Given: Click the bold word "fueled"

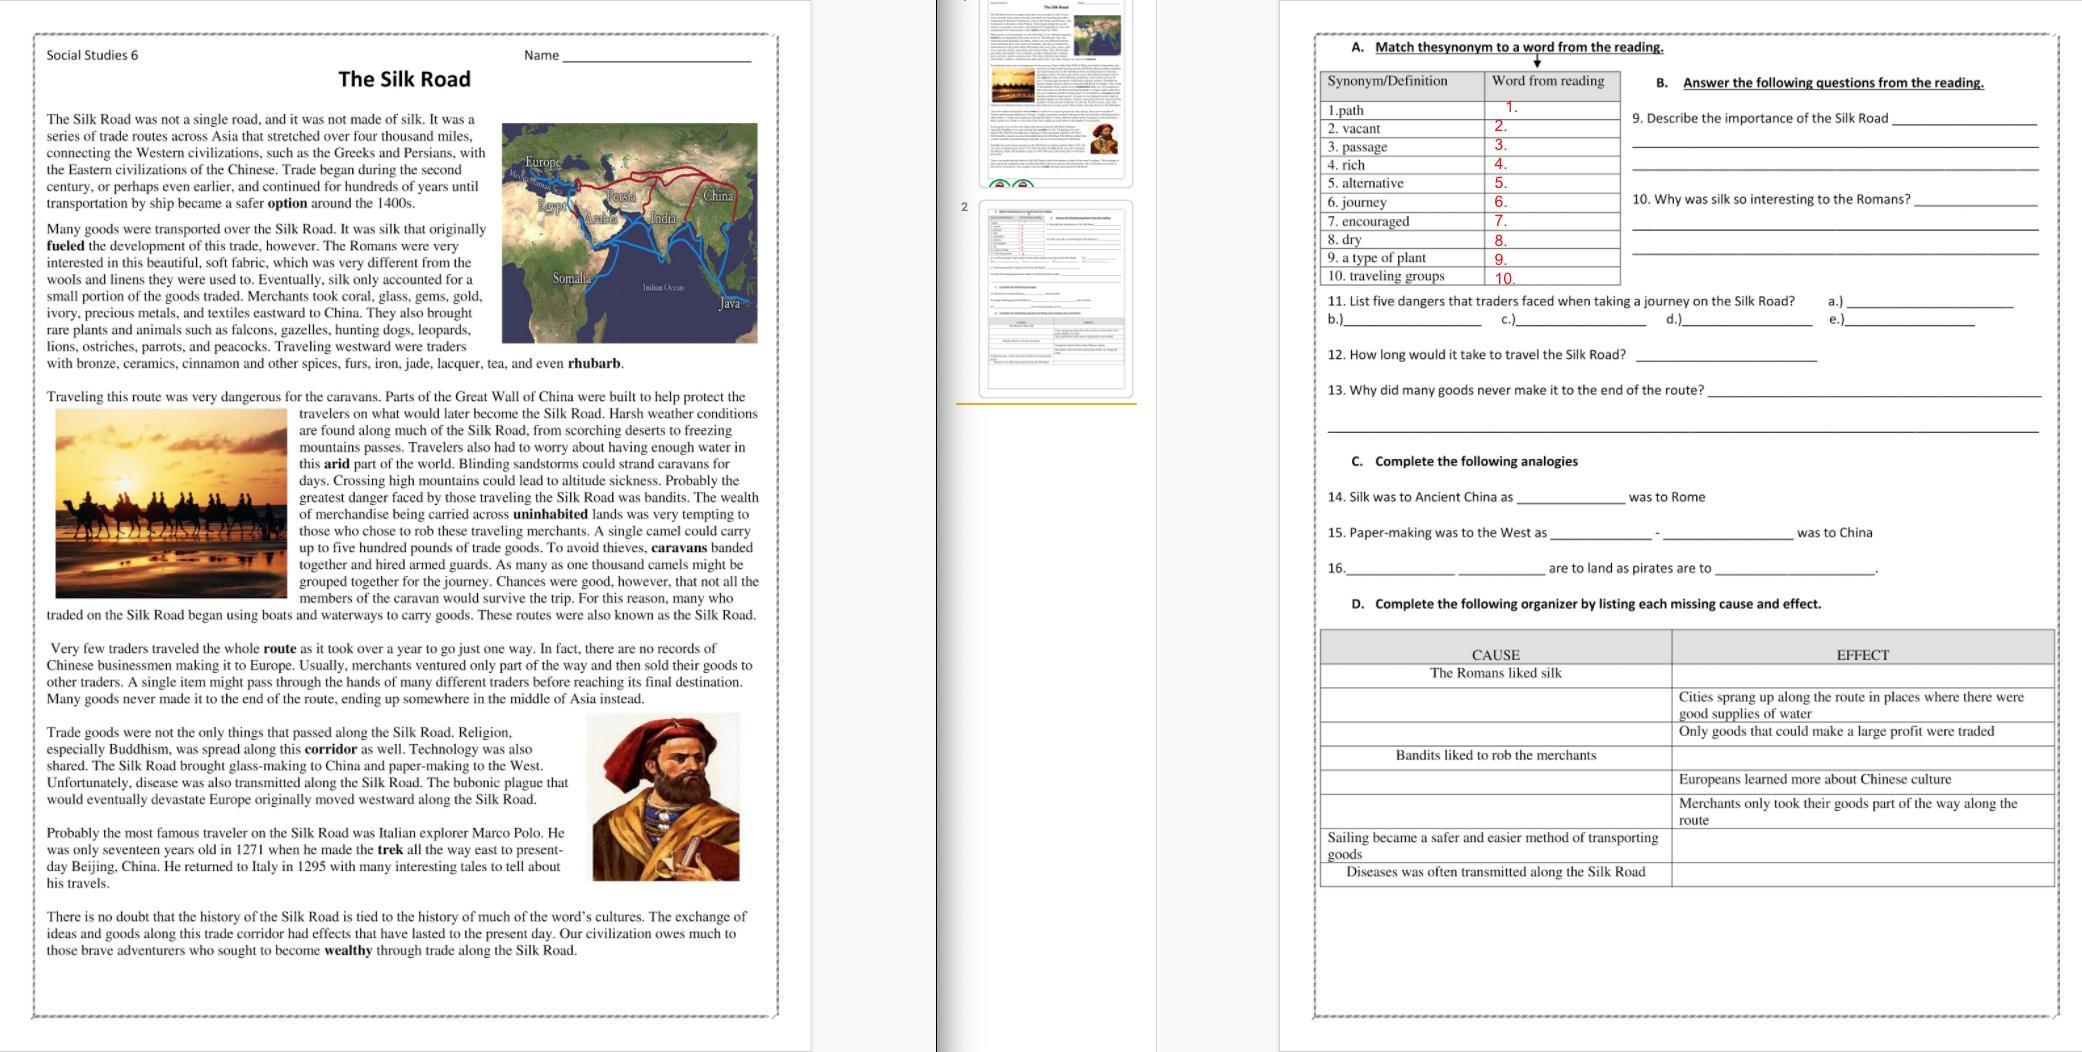Looking at the screenshot, I should [x=65, y=246].
